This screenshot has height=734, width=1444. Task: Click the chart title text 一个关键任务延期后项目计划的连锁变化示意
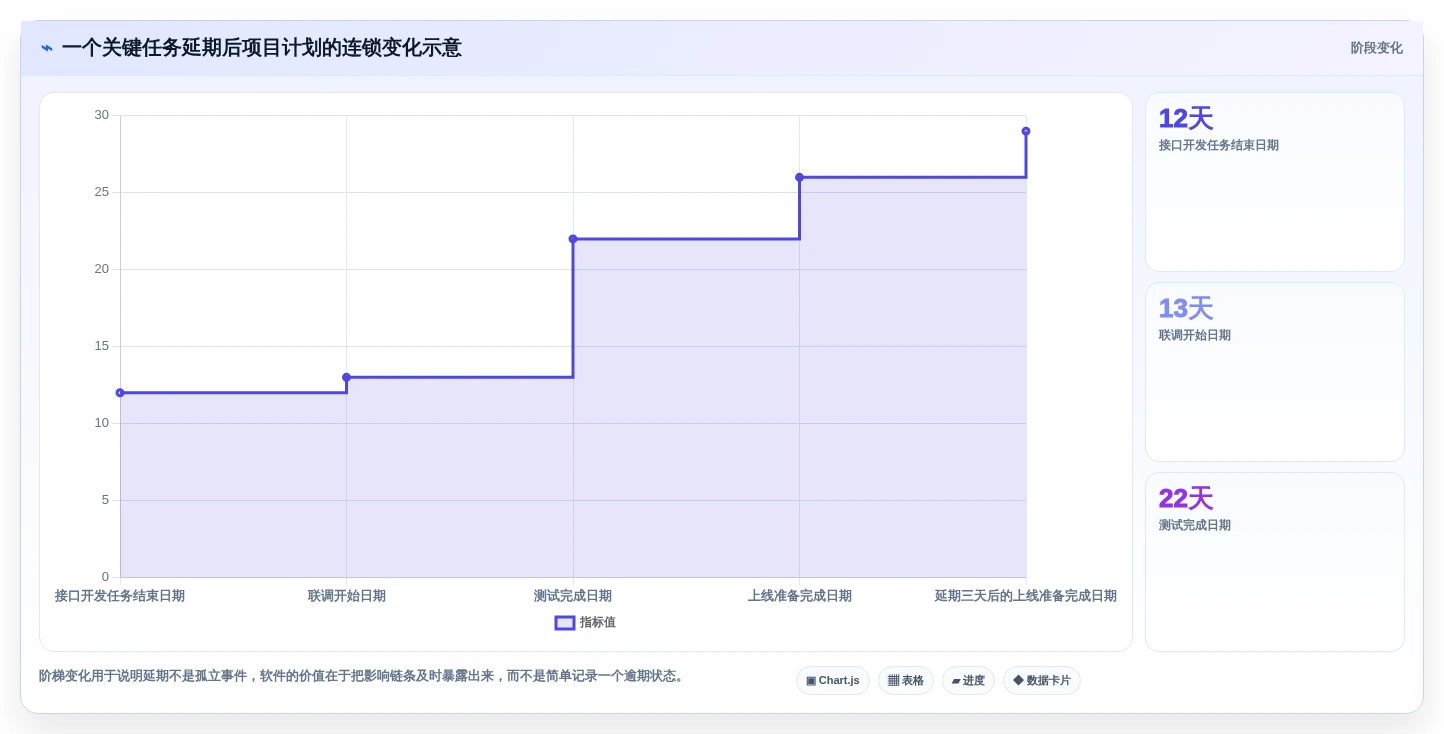(x=261, y=48)
